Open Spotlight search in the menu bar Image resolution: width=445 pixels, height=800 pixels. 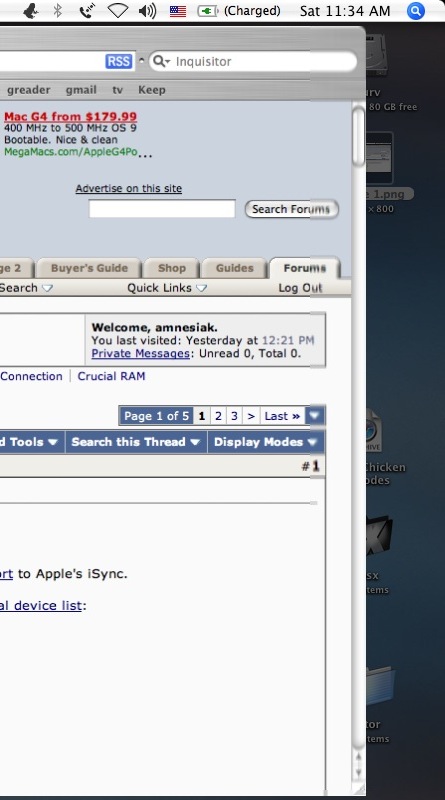[416, 11]
